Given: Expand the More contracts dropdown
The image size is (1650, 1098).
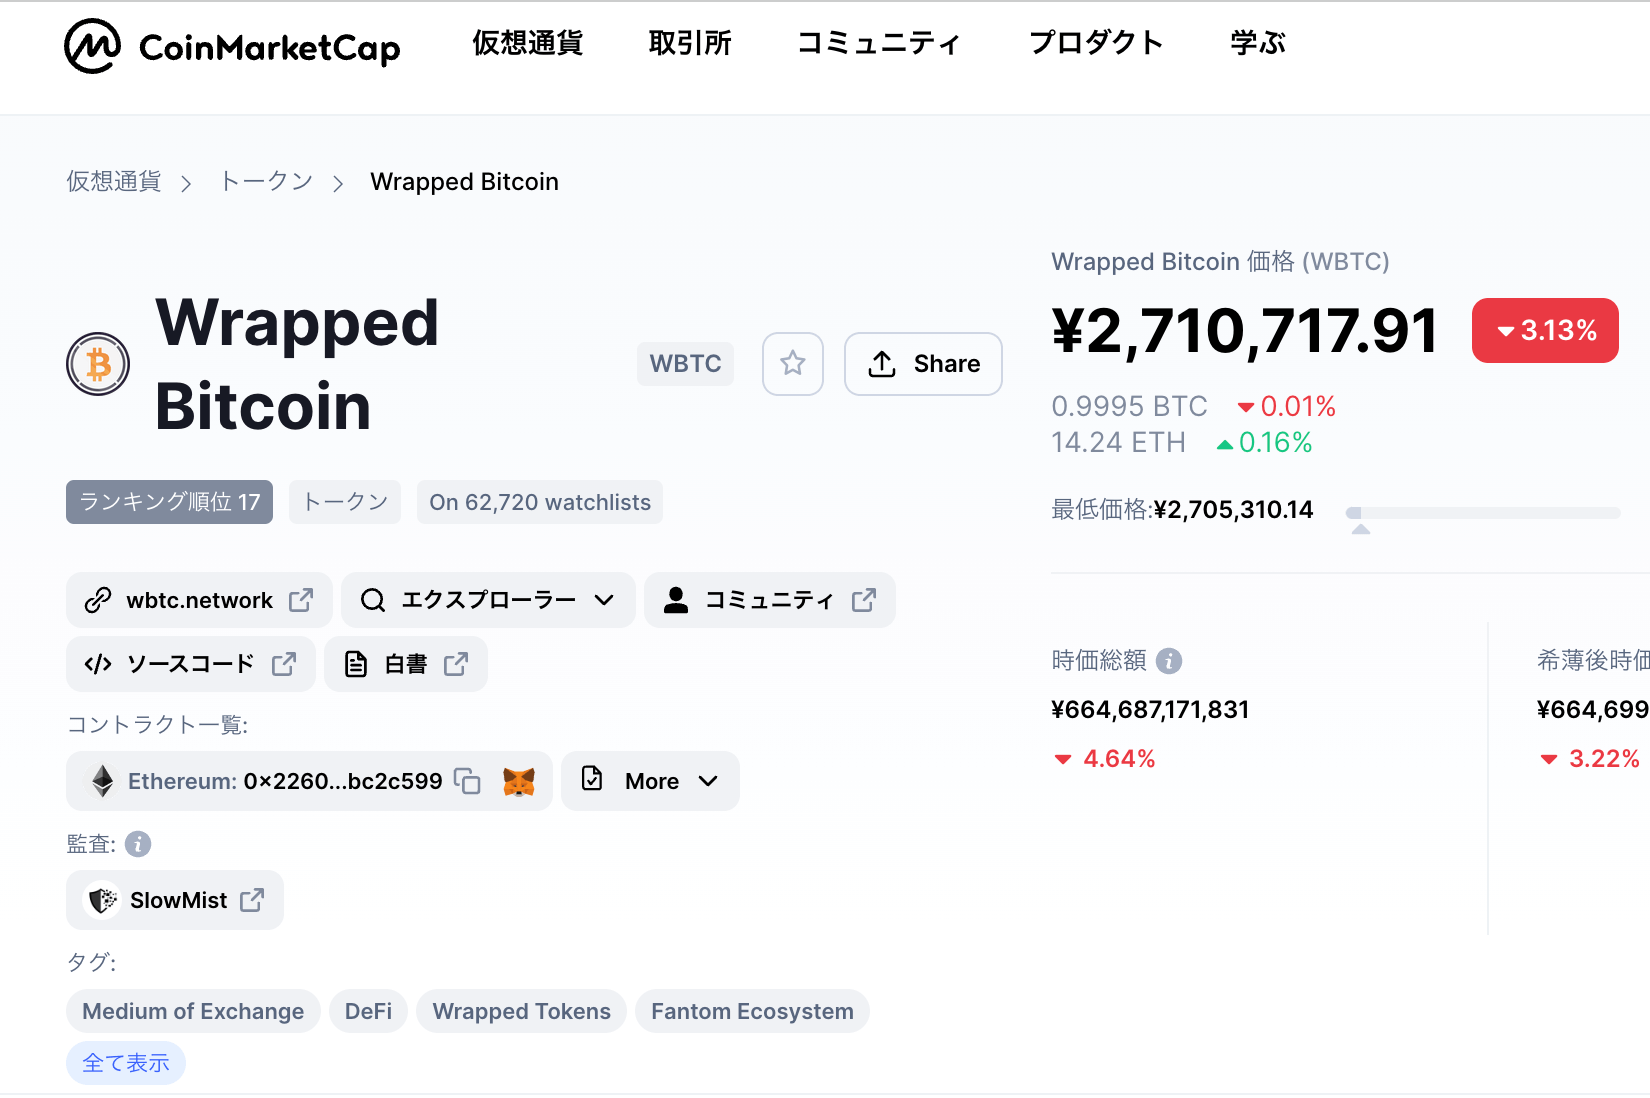Looking at the screenshot, I should click(x=650, y=781).
